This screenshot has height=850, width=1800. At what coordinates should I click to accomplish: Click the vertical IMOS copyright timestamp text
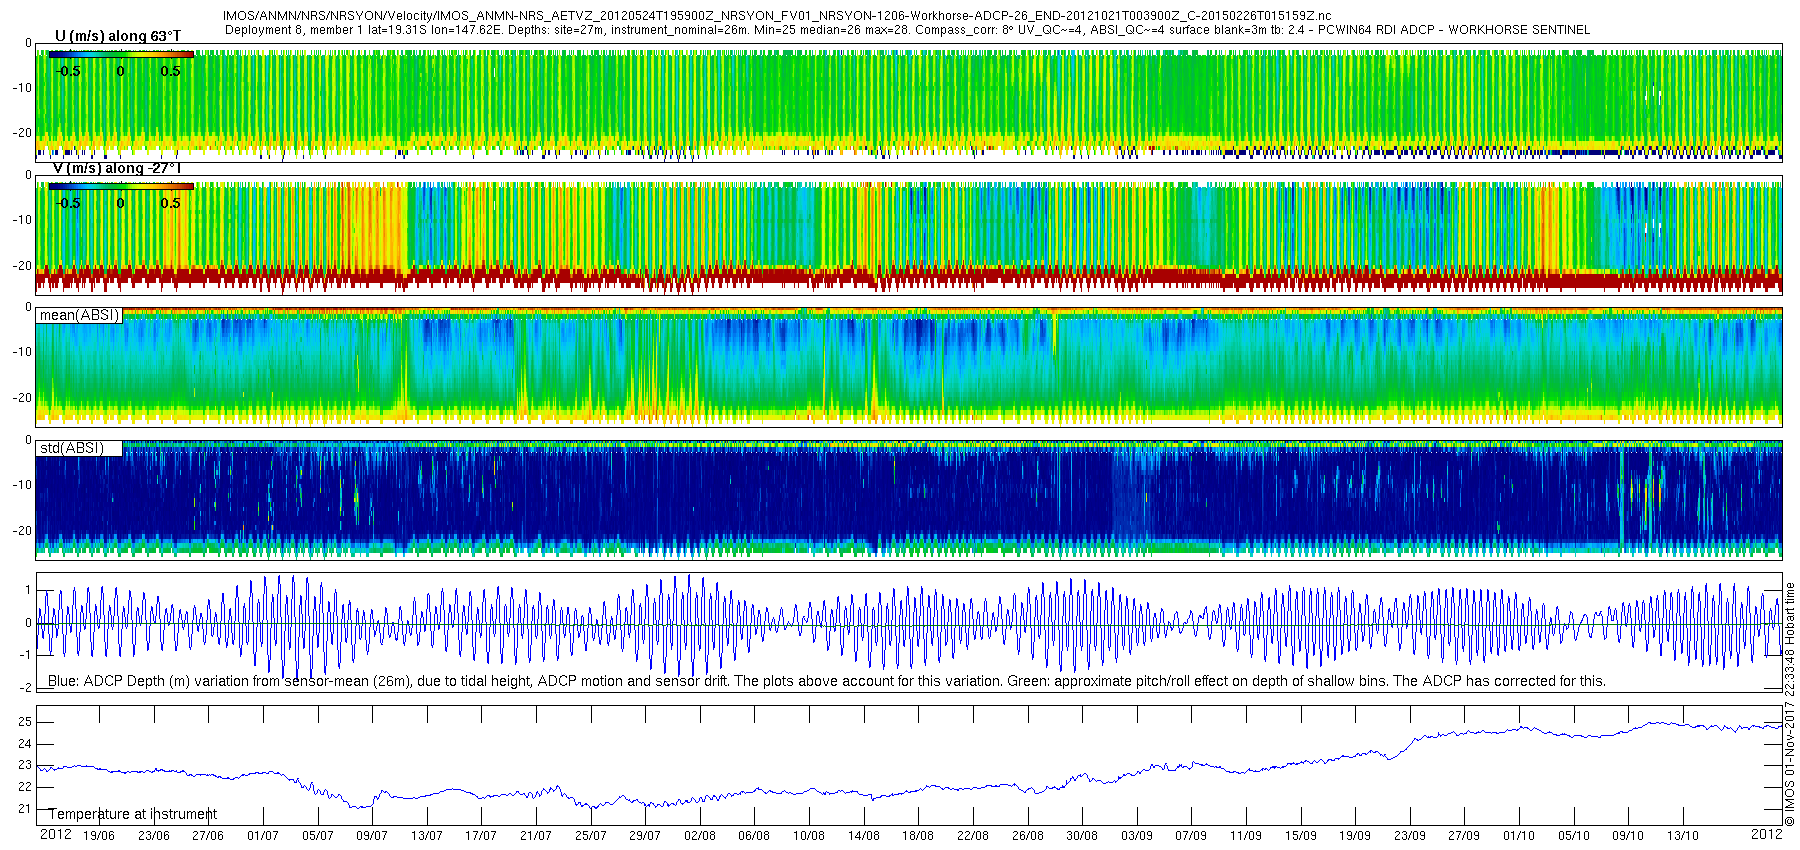(x=1790, y=704)
